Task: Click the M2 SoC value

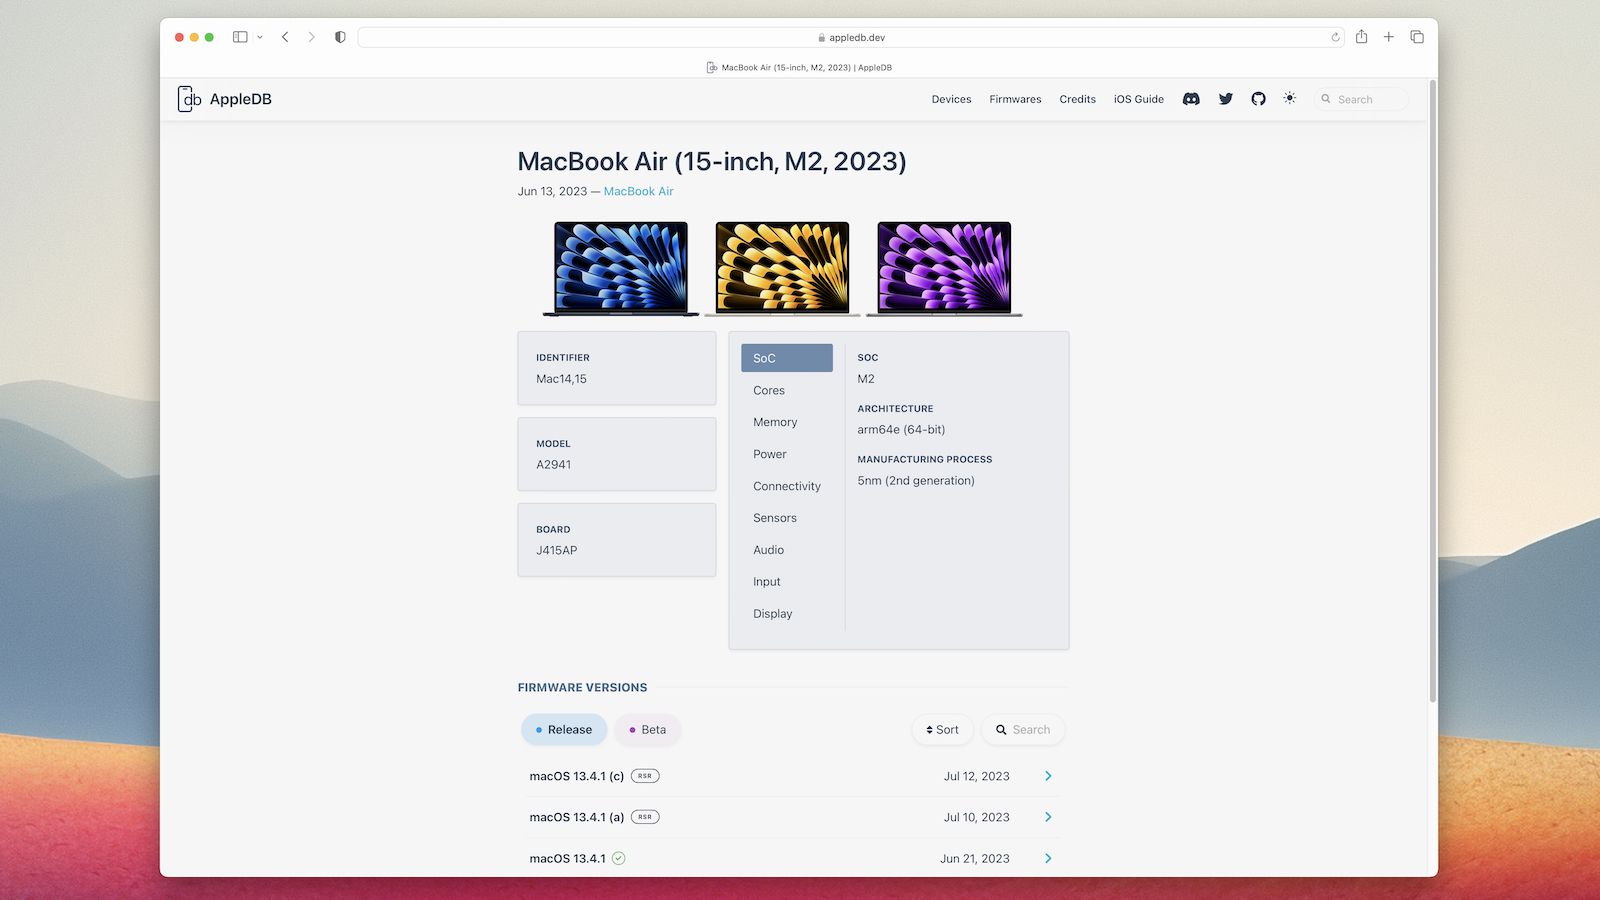Action: coord(866,379)
